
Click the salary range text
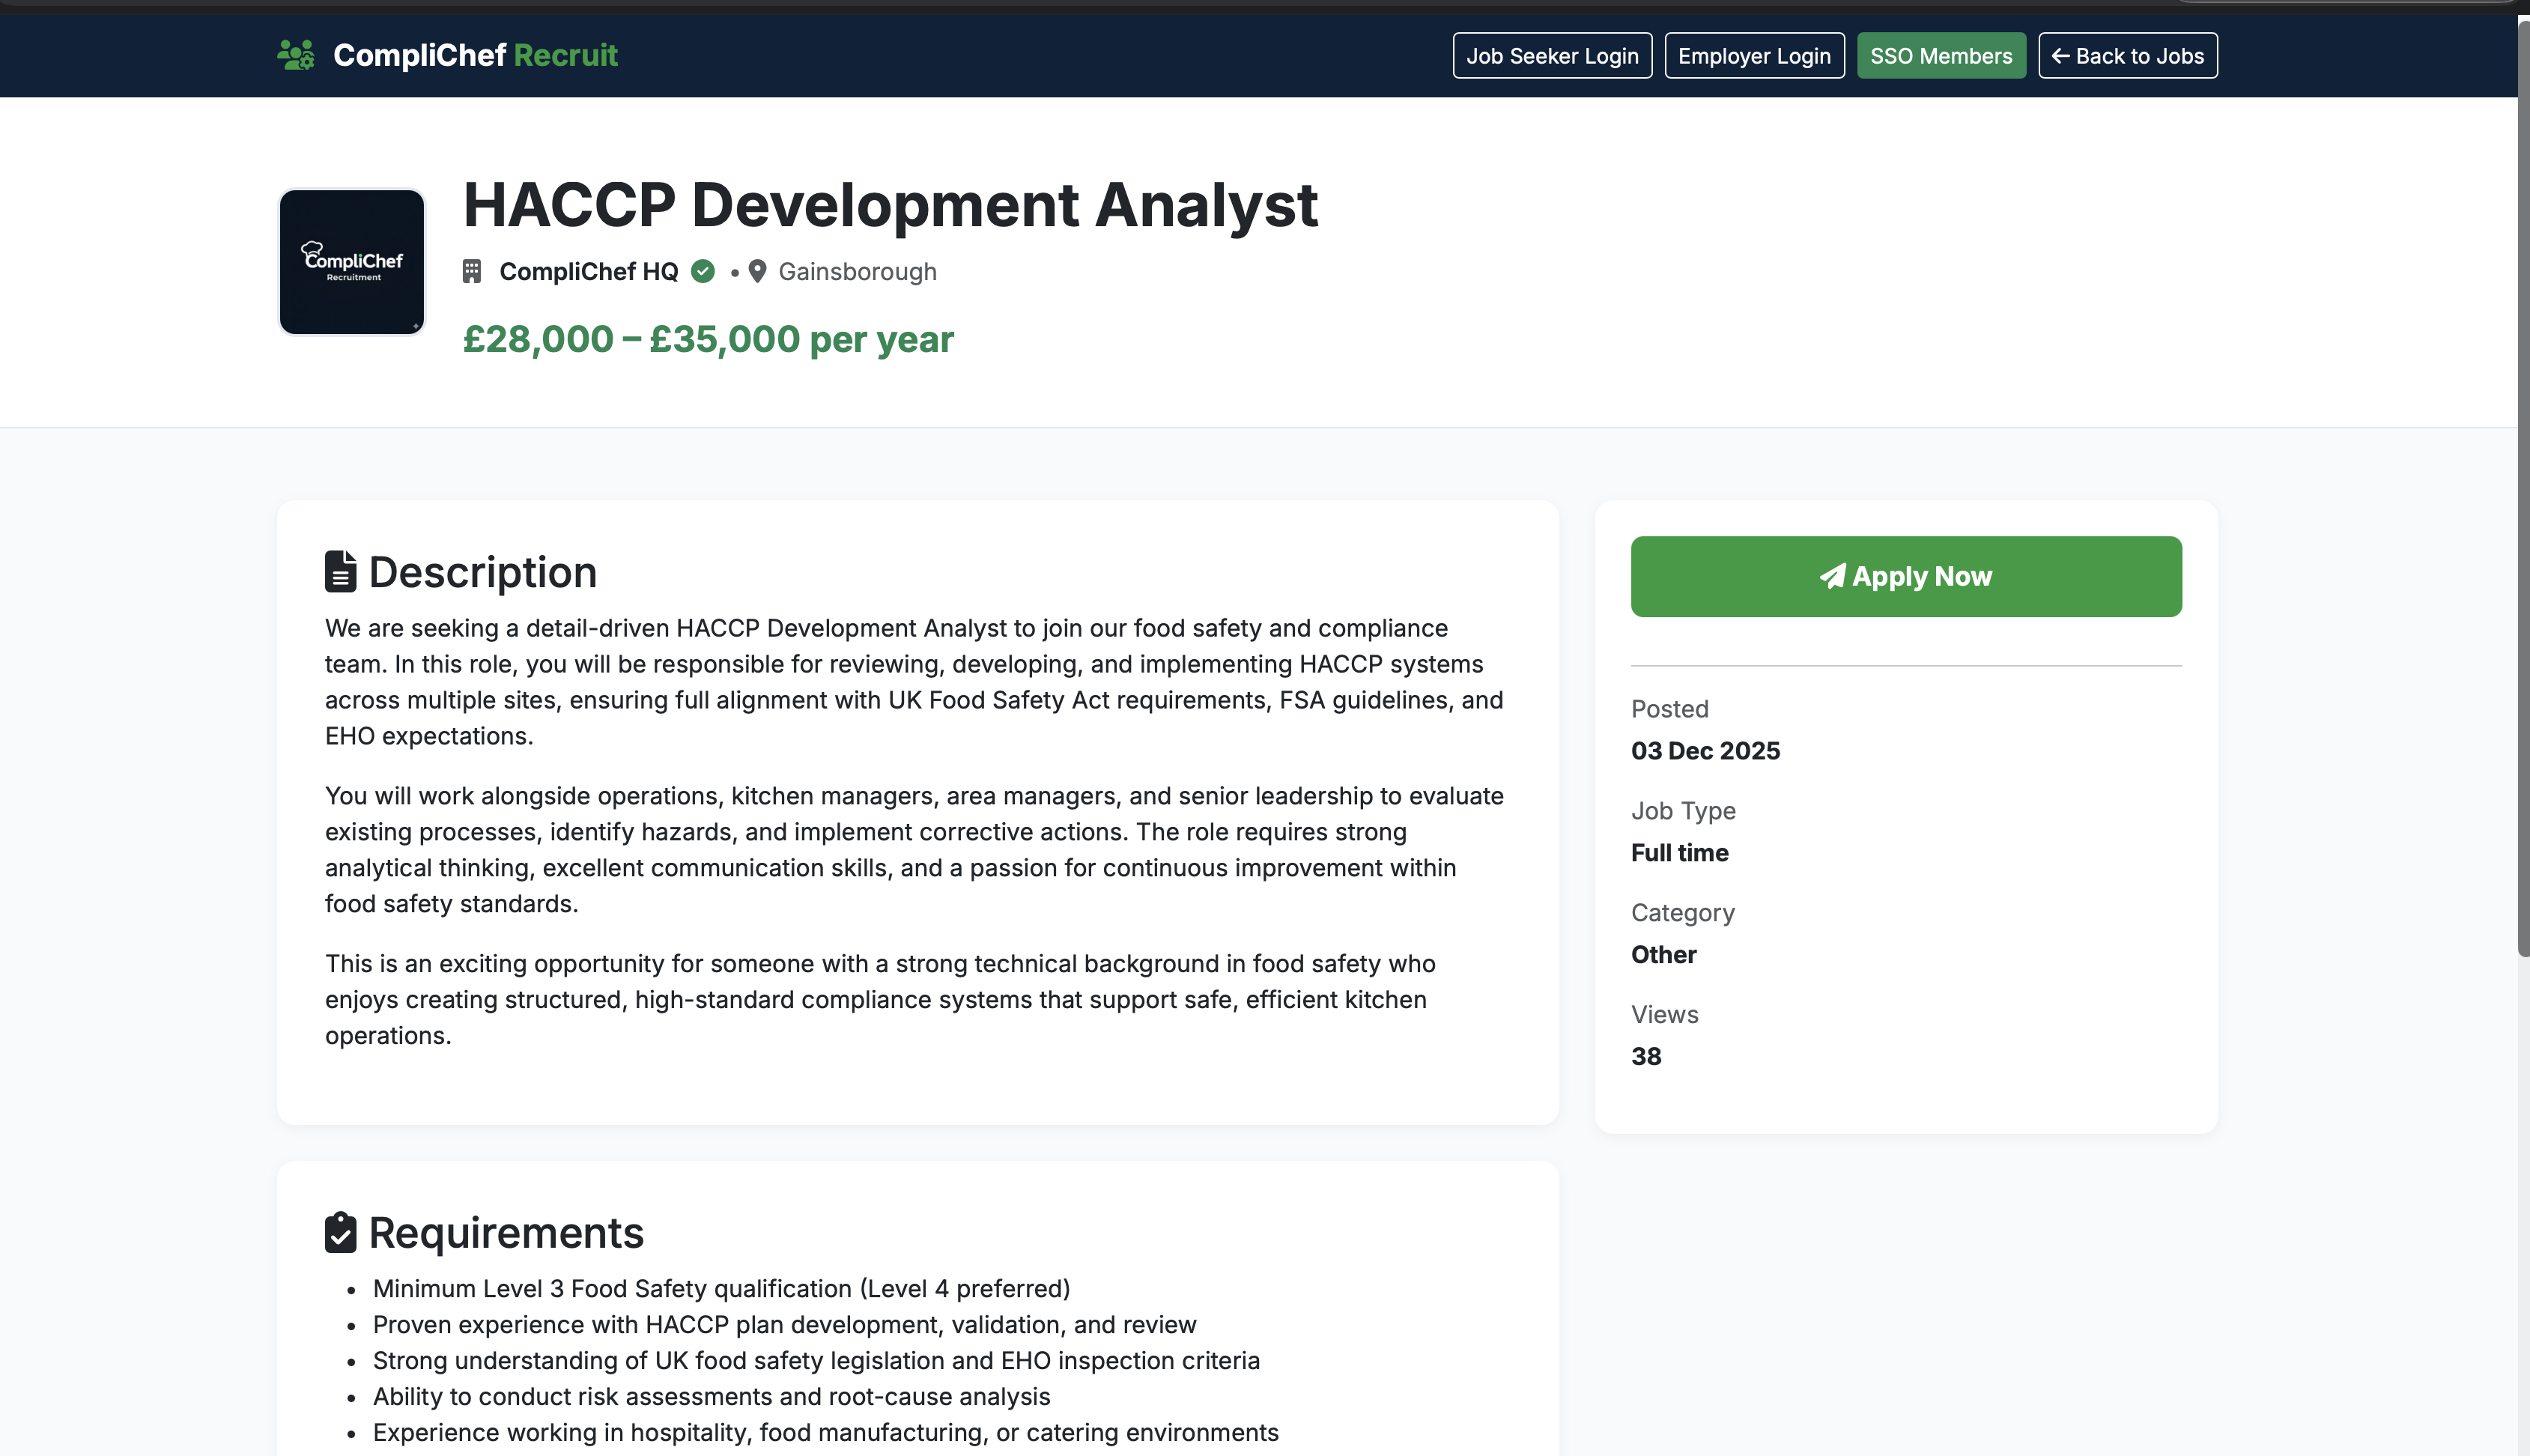tap(708, 339)
